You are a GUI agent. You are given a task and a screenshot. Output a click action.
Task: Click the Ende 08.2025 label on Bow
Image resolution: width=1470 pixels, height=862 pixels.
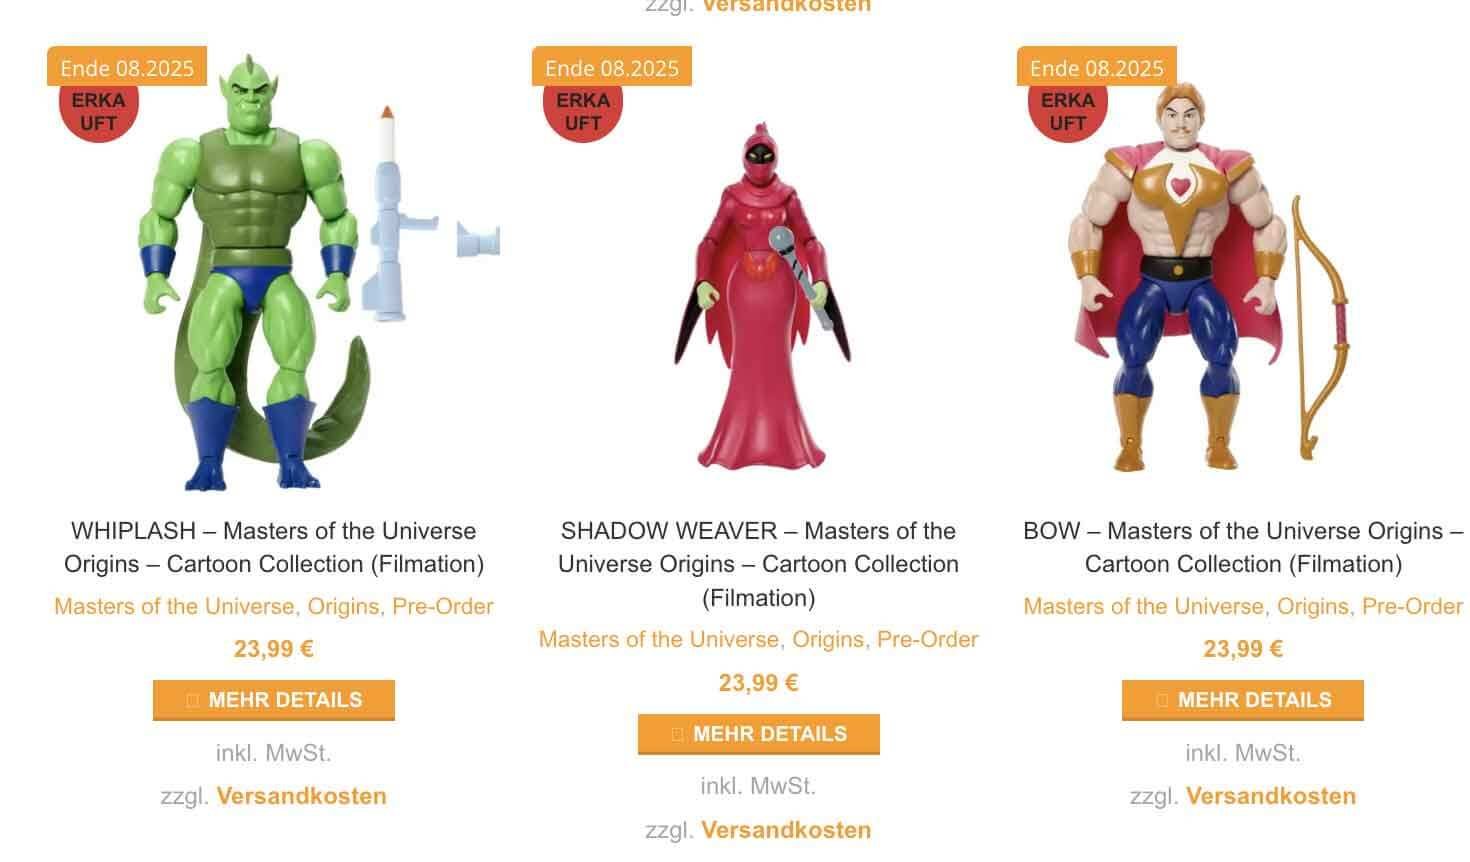(1097, 67)
